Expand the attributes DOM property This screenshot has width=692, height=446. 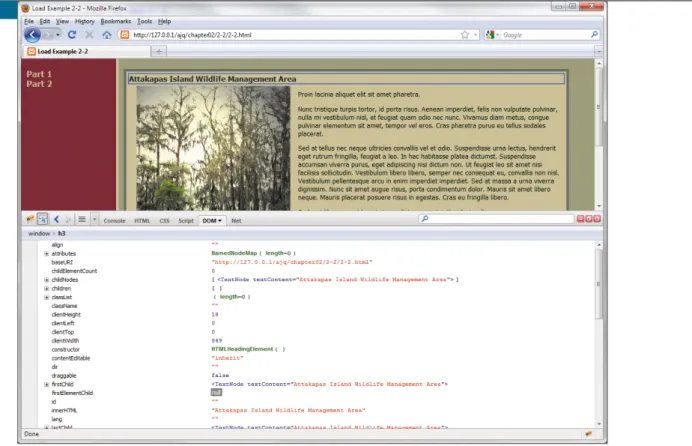click(x=46, y=254)
